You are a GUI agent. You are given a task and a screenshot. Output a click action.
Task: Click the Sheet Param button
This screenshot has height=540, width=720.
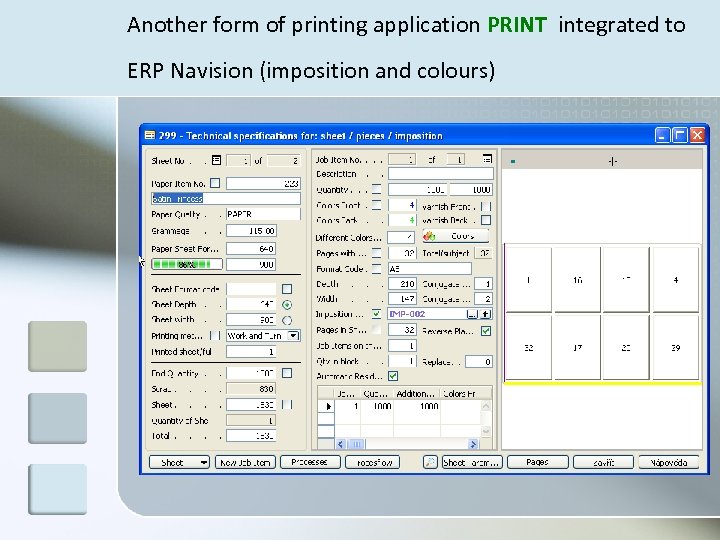coord(472,462)
